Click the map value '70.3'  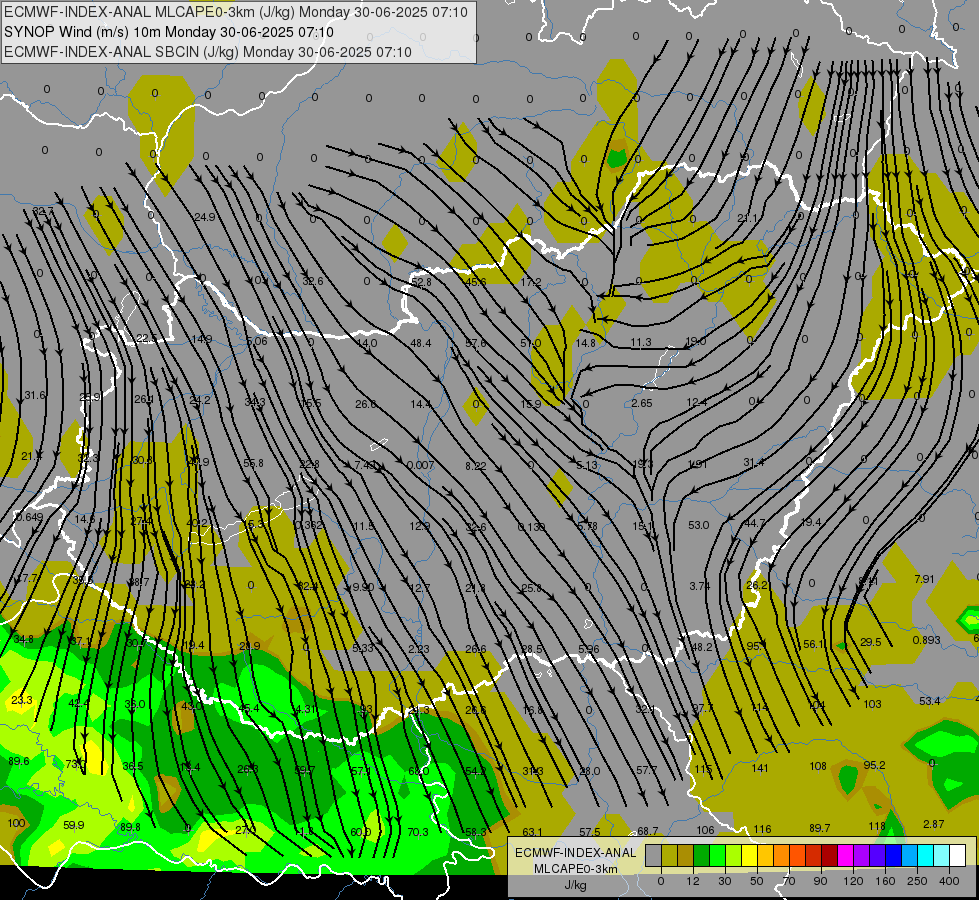click(x=418, y=832)
